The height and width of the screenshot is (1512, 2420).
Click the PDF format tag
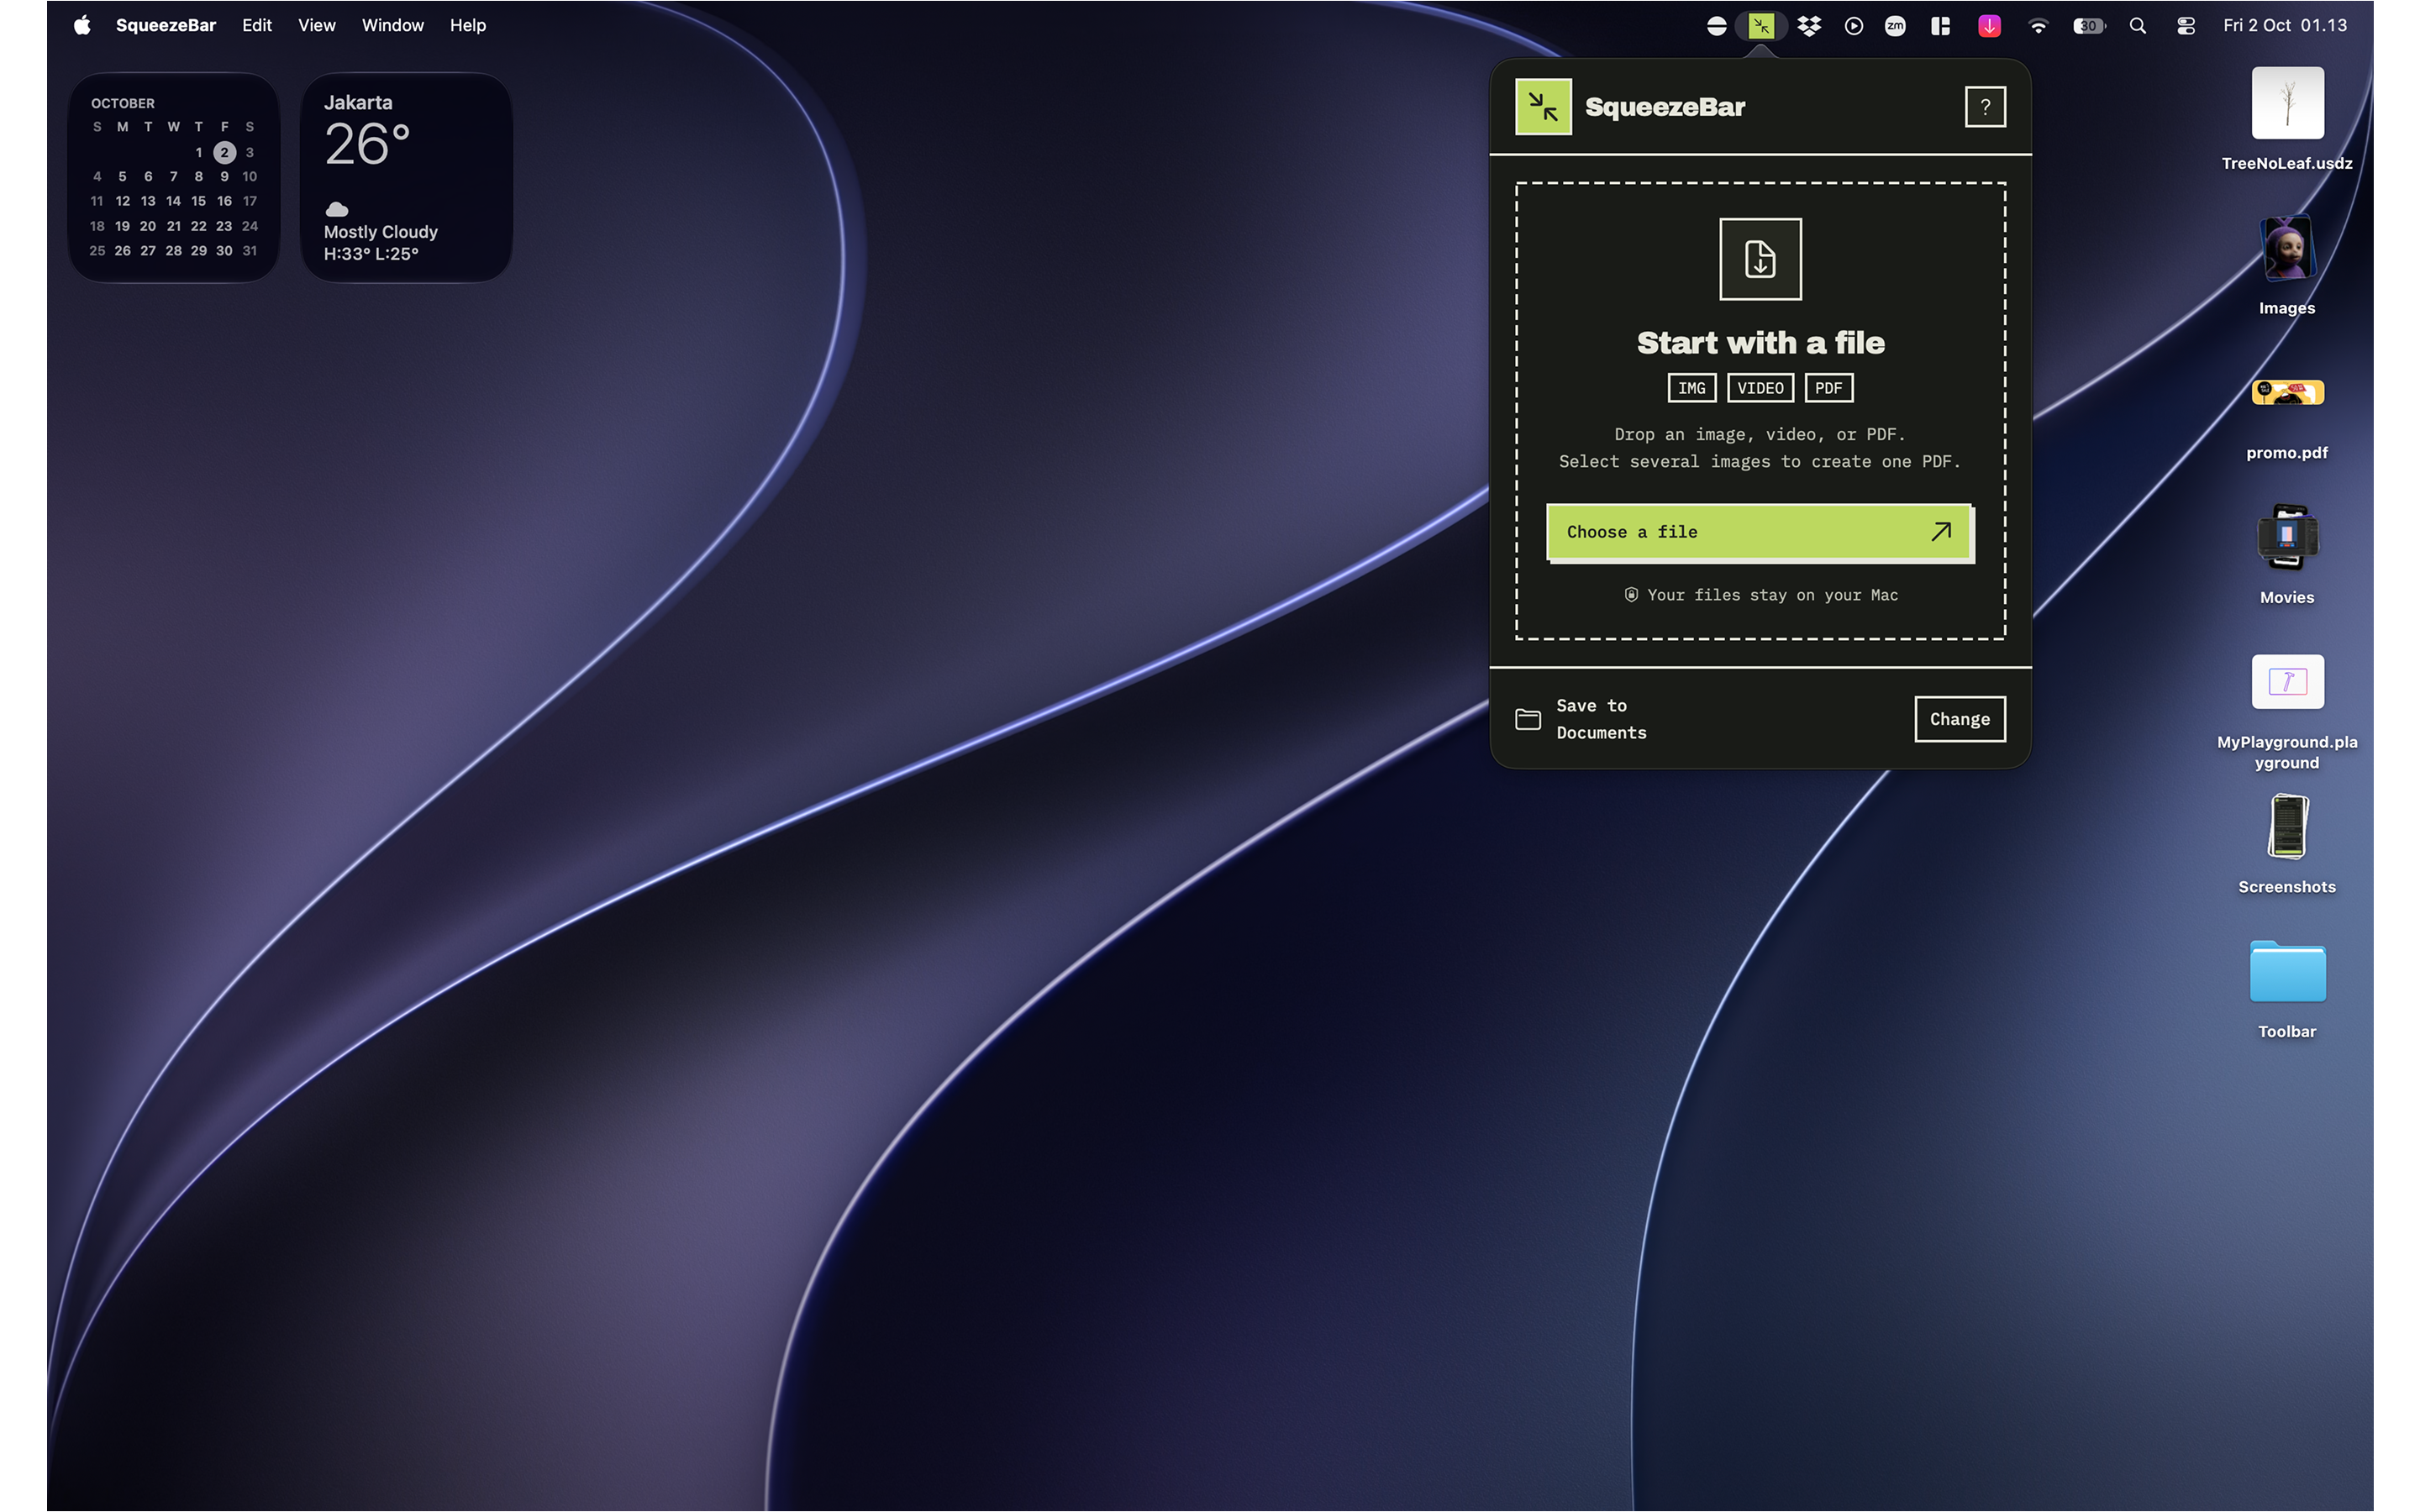[1828, 388]
